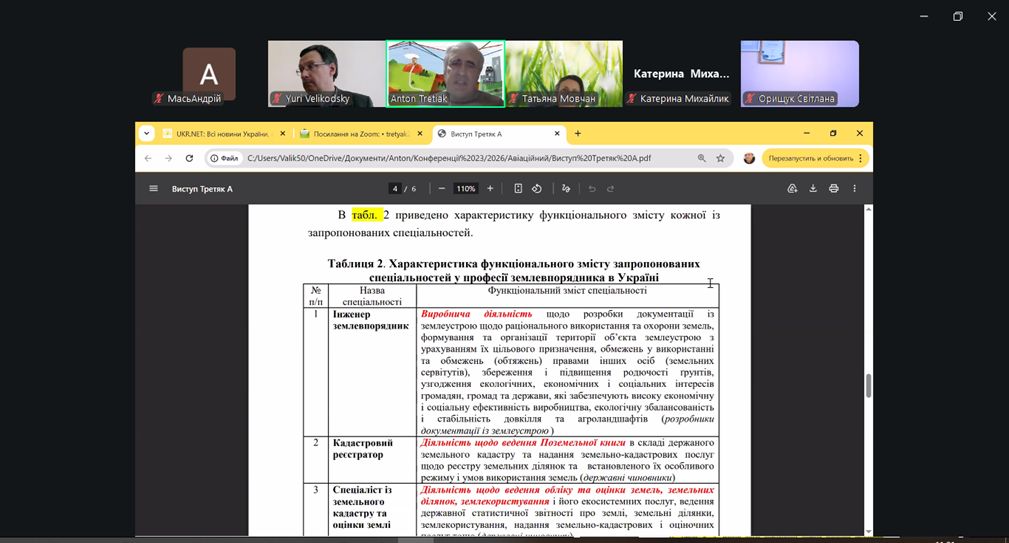Open browser menu beside the update button
The image size is (1009, 543).
point(861,158)
